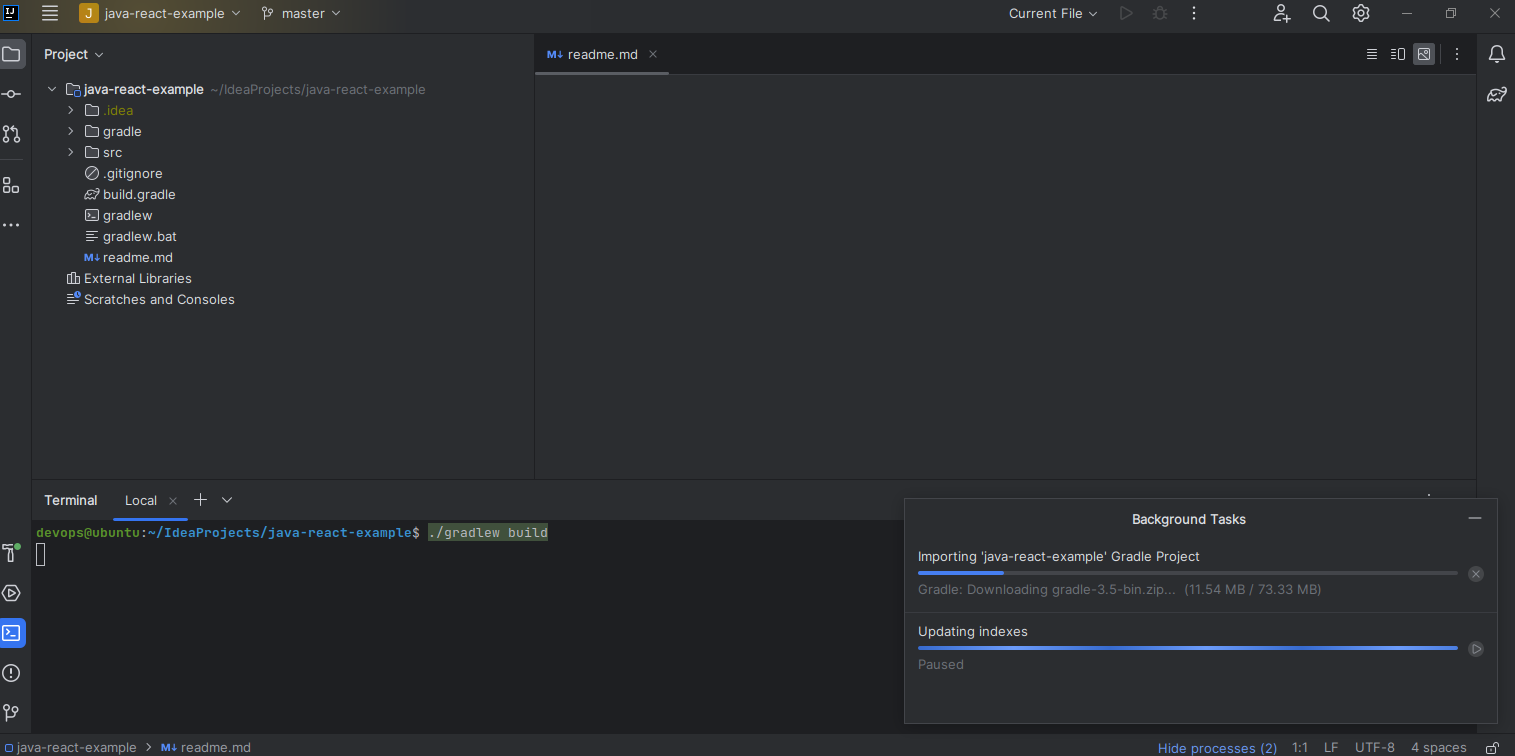
Task: Resume the paused Updating indexes task
Action: tap(1476, 649)
